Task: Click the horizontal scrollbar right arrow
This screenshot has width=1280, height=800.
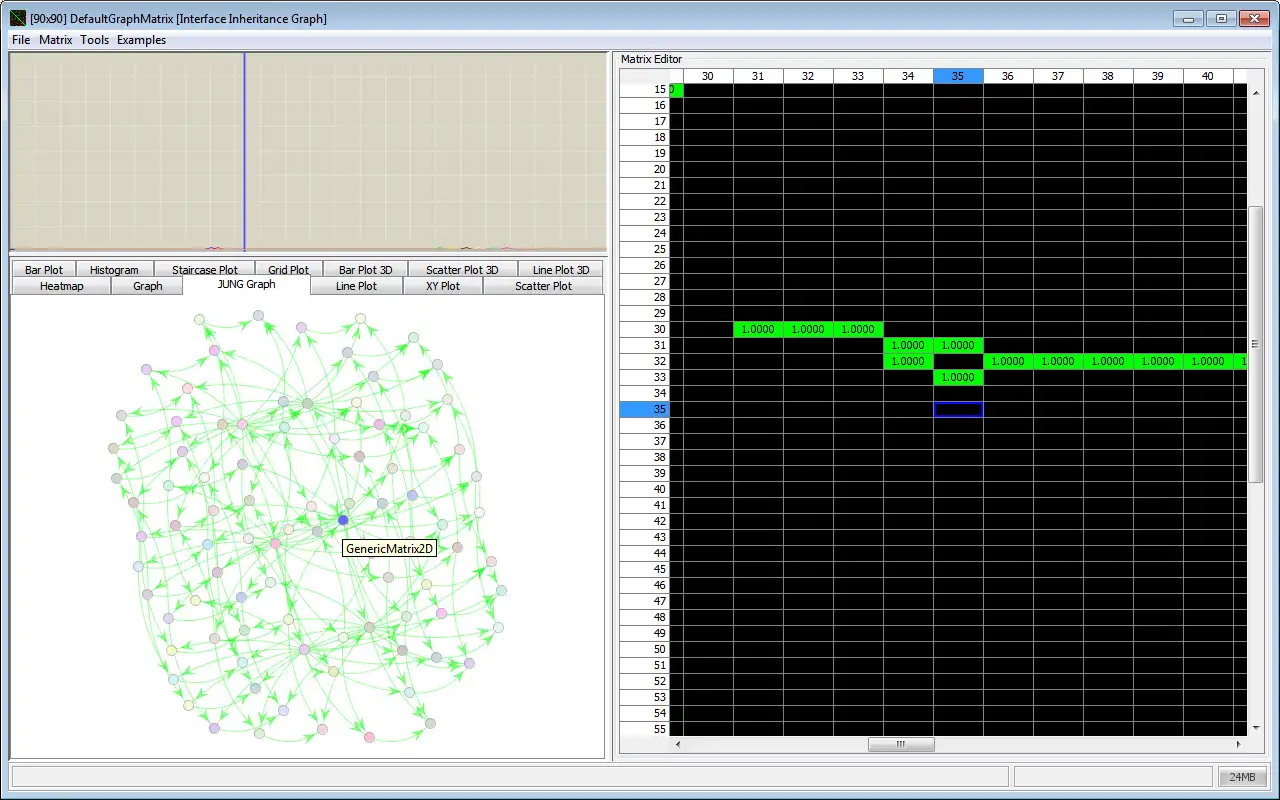Action: (1238, 744)
